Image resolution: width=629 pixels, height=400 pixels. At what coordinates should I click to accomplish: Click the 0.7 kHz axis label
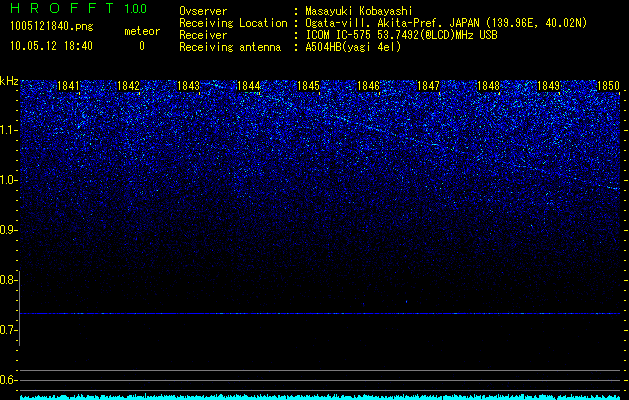tap(8, 330)
